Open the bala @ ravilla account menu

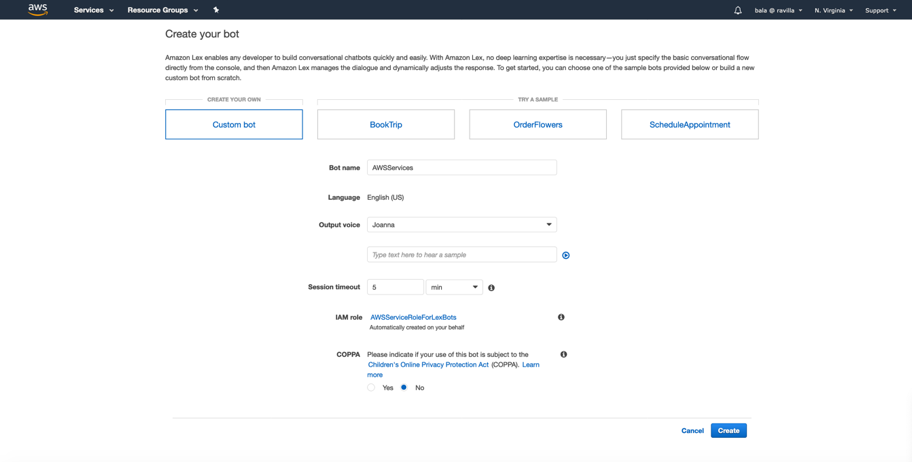point(778,10)
